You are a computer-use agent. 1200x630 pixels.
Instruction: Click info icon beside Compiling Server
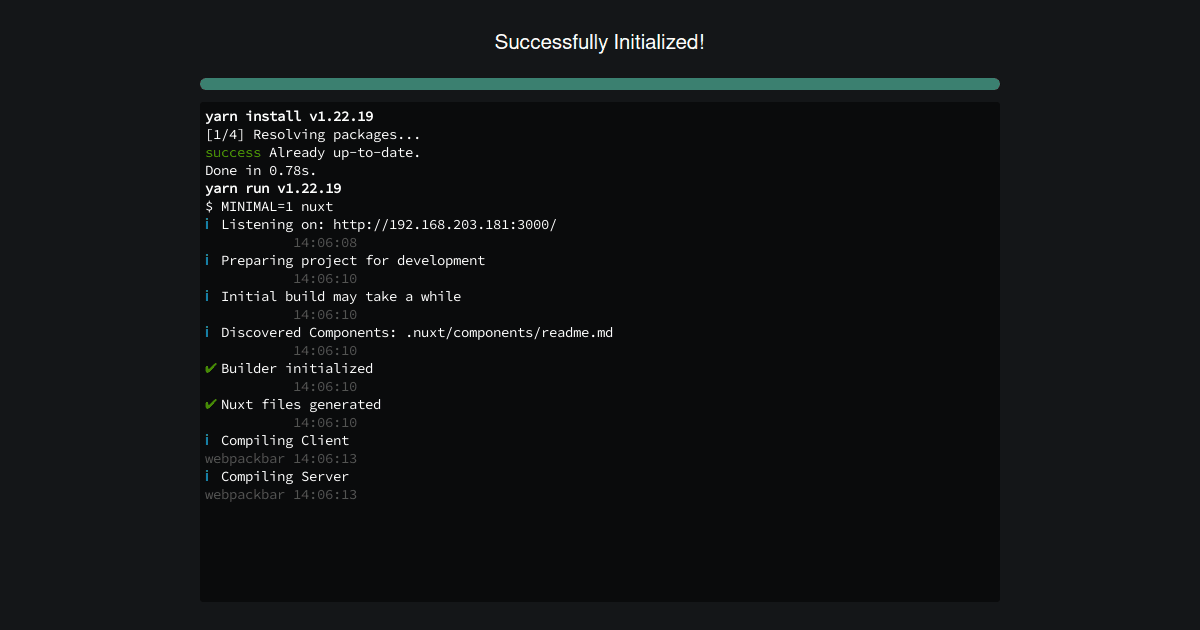pyautogui.click(x=208, y=476)
